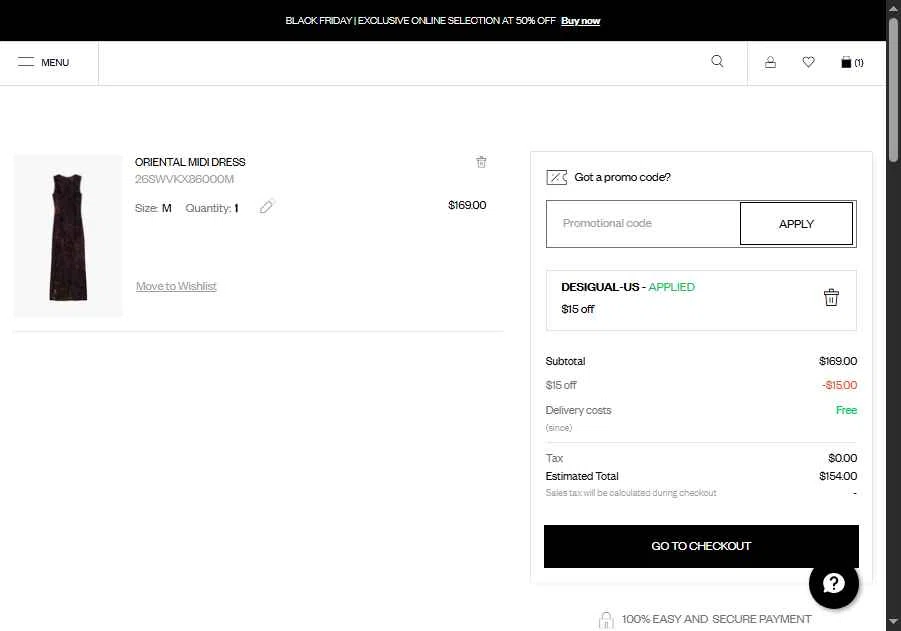Open ORIENTAL MIDI DRESS title

(190, 162)
